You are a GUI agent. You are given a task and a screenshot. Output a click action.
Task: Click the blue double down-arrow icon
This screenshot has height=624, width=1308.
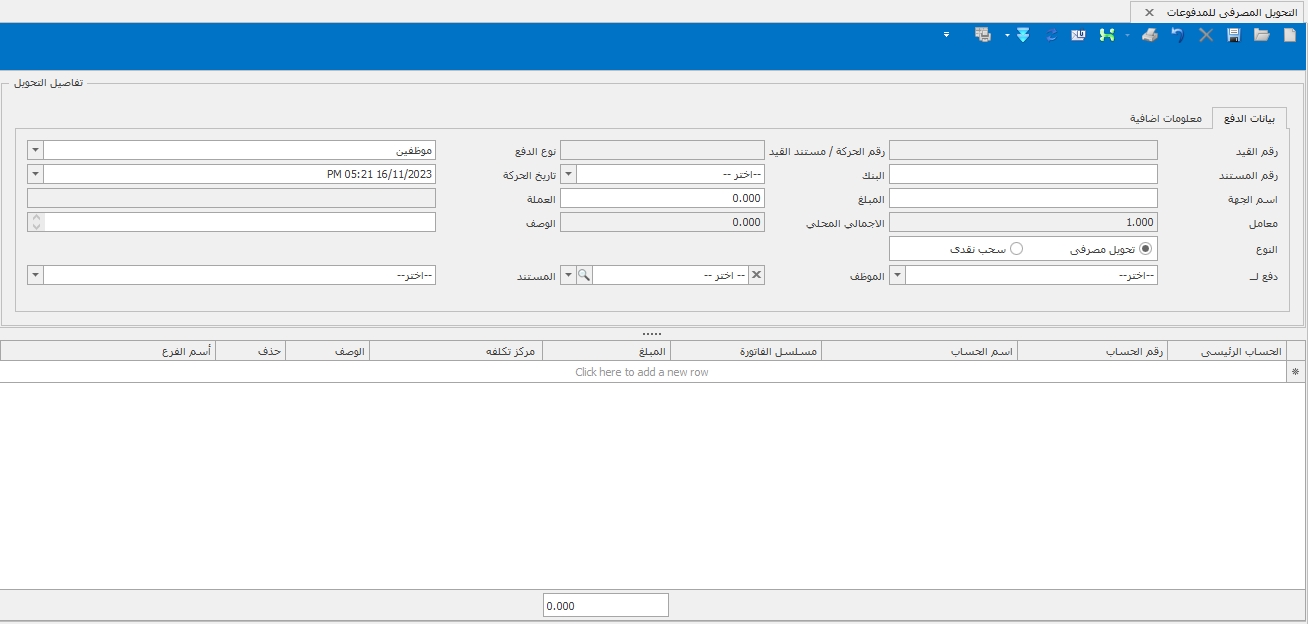(1023, 35)
